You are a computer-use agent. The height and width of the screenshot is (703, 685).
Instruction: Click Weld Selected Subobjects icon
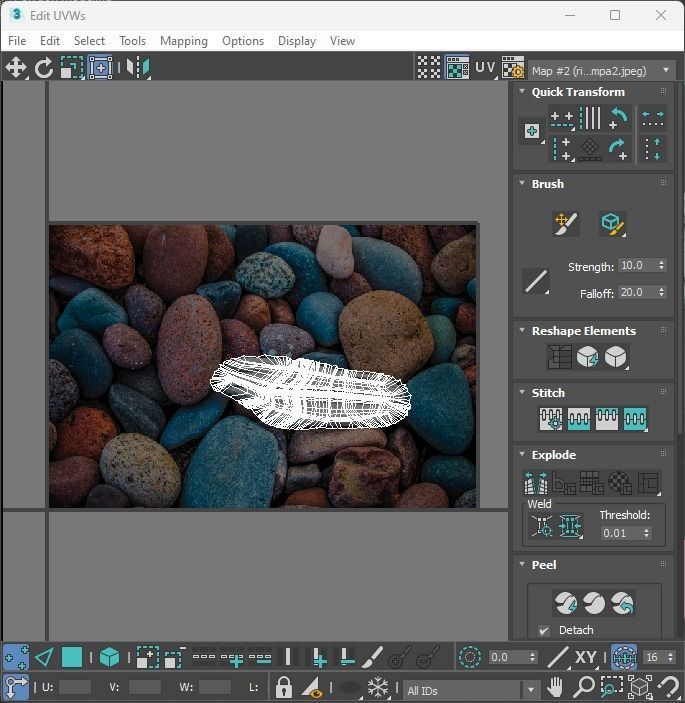pos(570,525)
